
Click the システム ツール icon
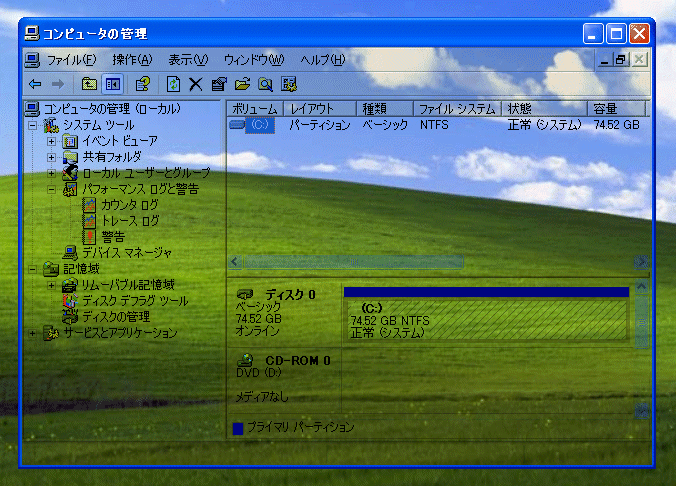tap(51, 125)
